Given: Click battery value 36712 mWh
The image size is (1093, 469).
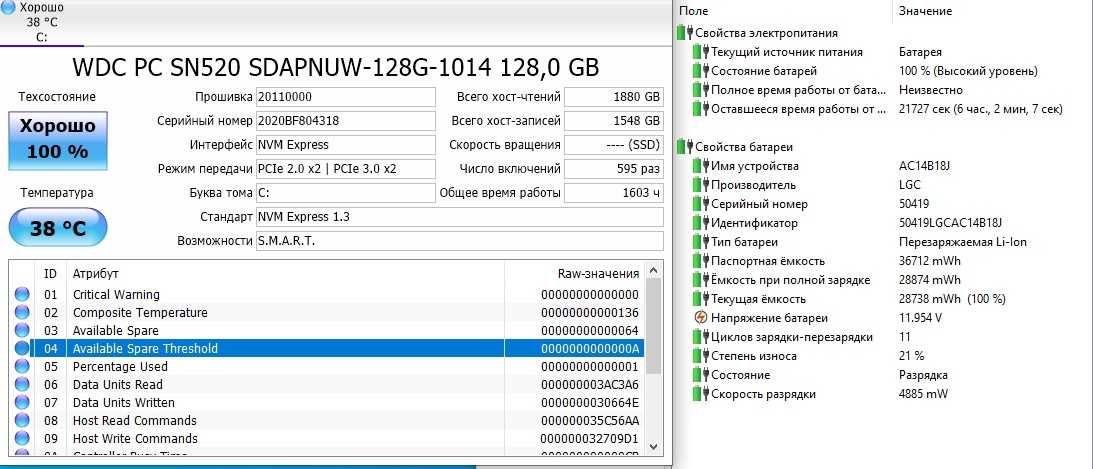Looking at the screenshot, I should (929, 261).
